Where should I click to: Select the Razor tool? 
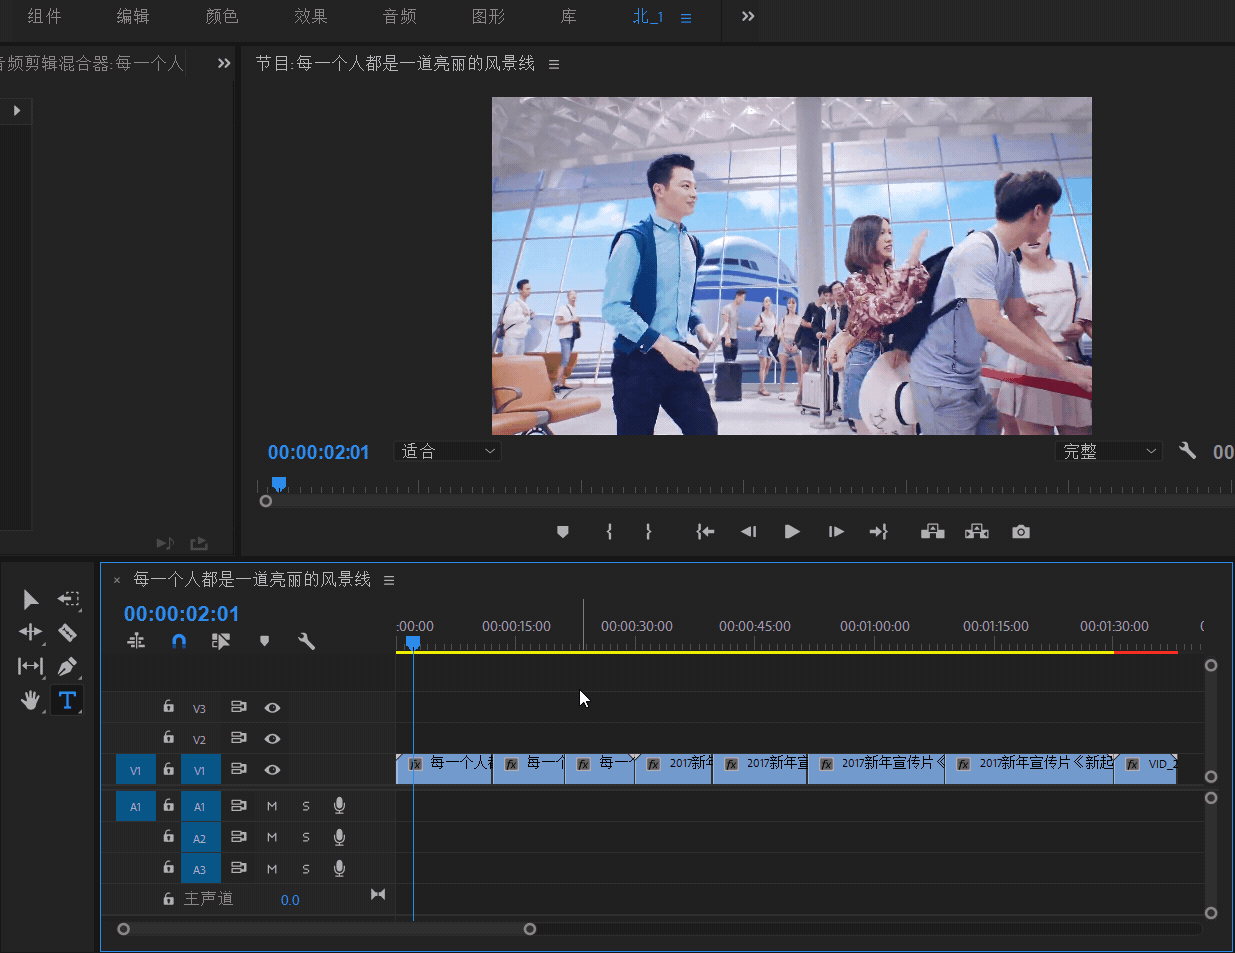pos(67,632)
